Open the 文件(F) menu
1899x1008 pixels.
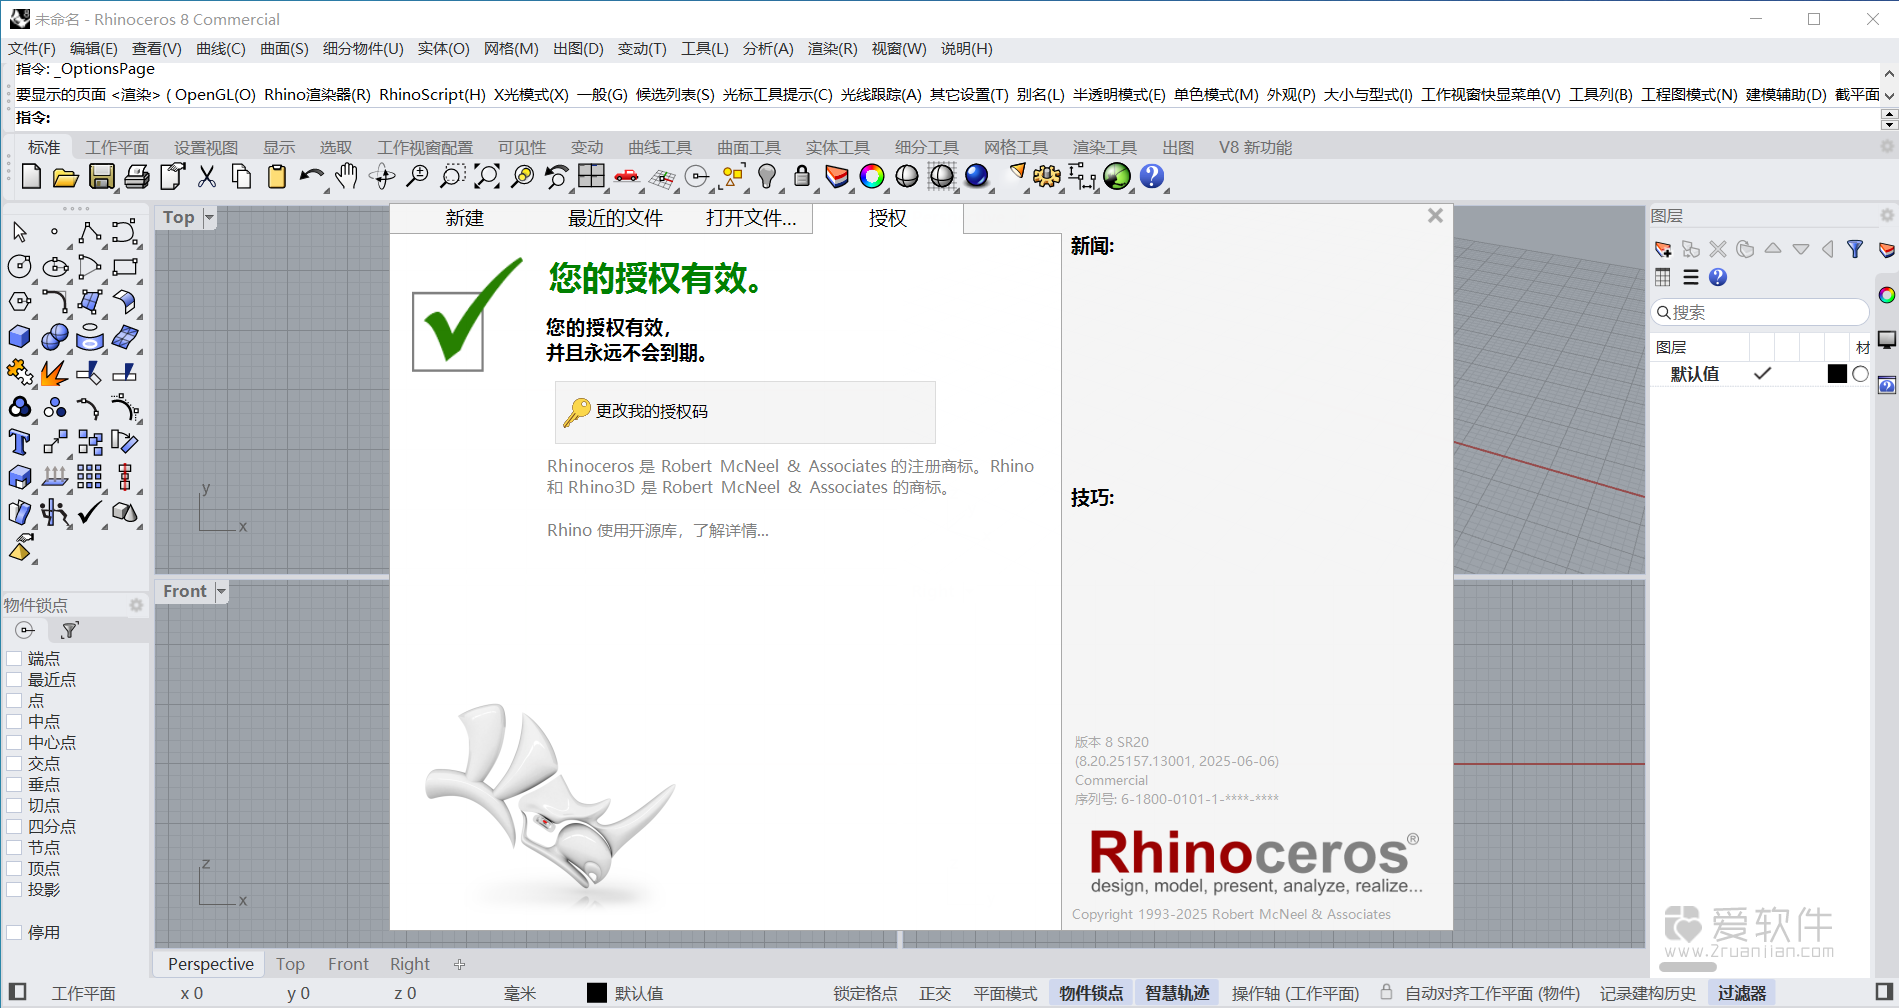[32, 48]
